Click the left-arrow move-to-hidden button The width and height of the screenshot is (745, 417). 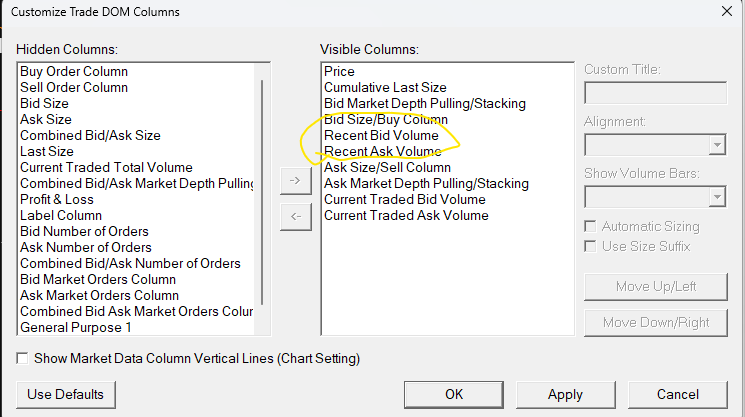point(295,215)
